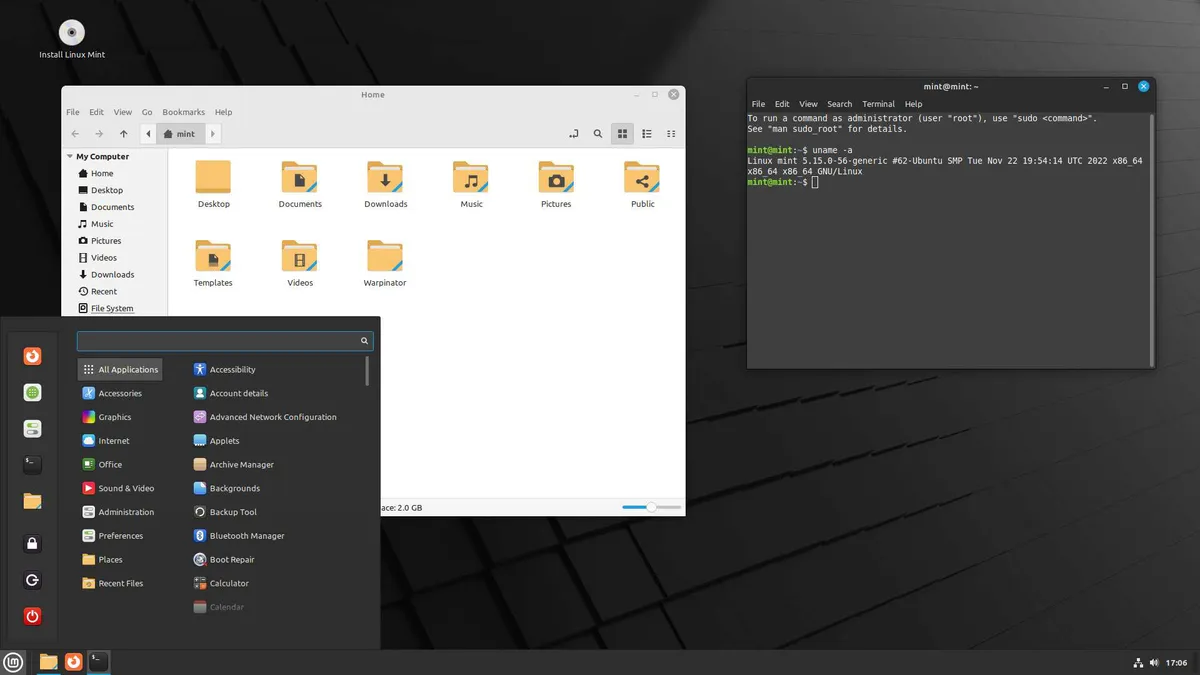Click the clock showing 17:06 on the panel

point(1176,662)
